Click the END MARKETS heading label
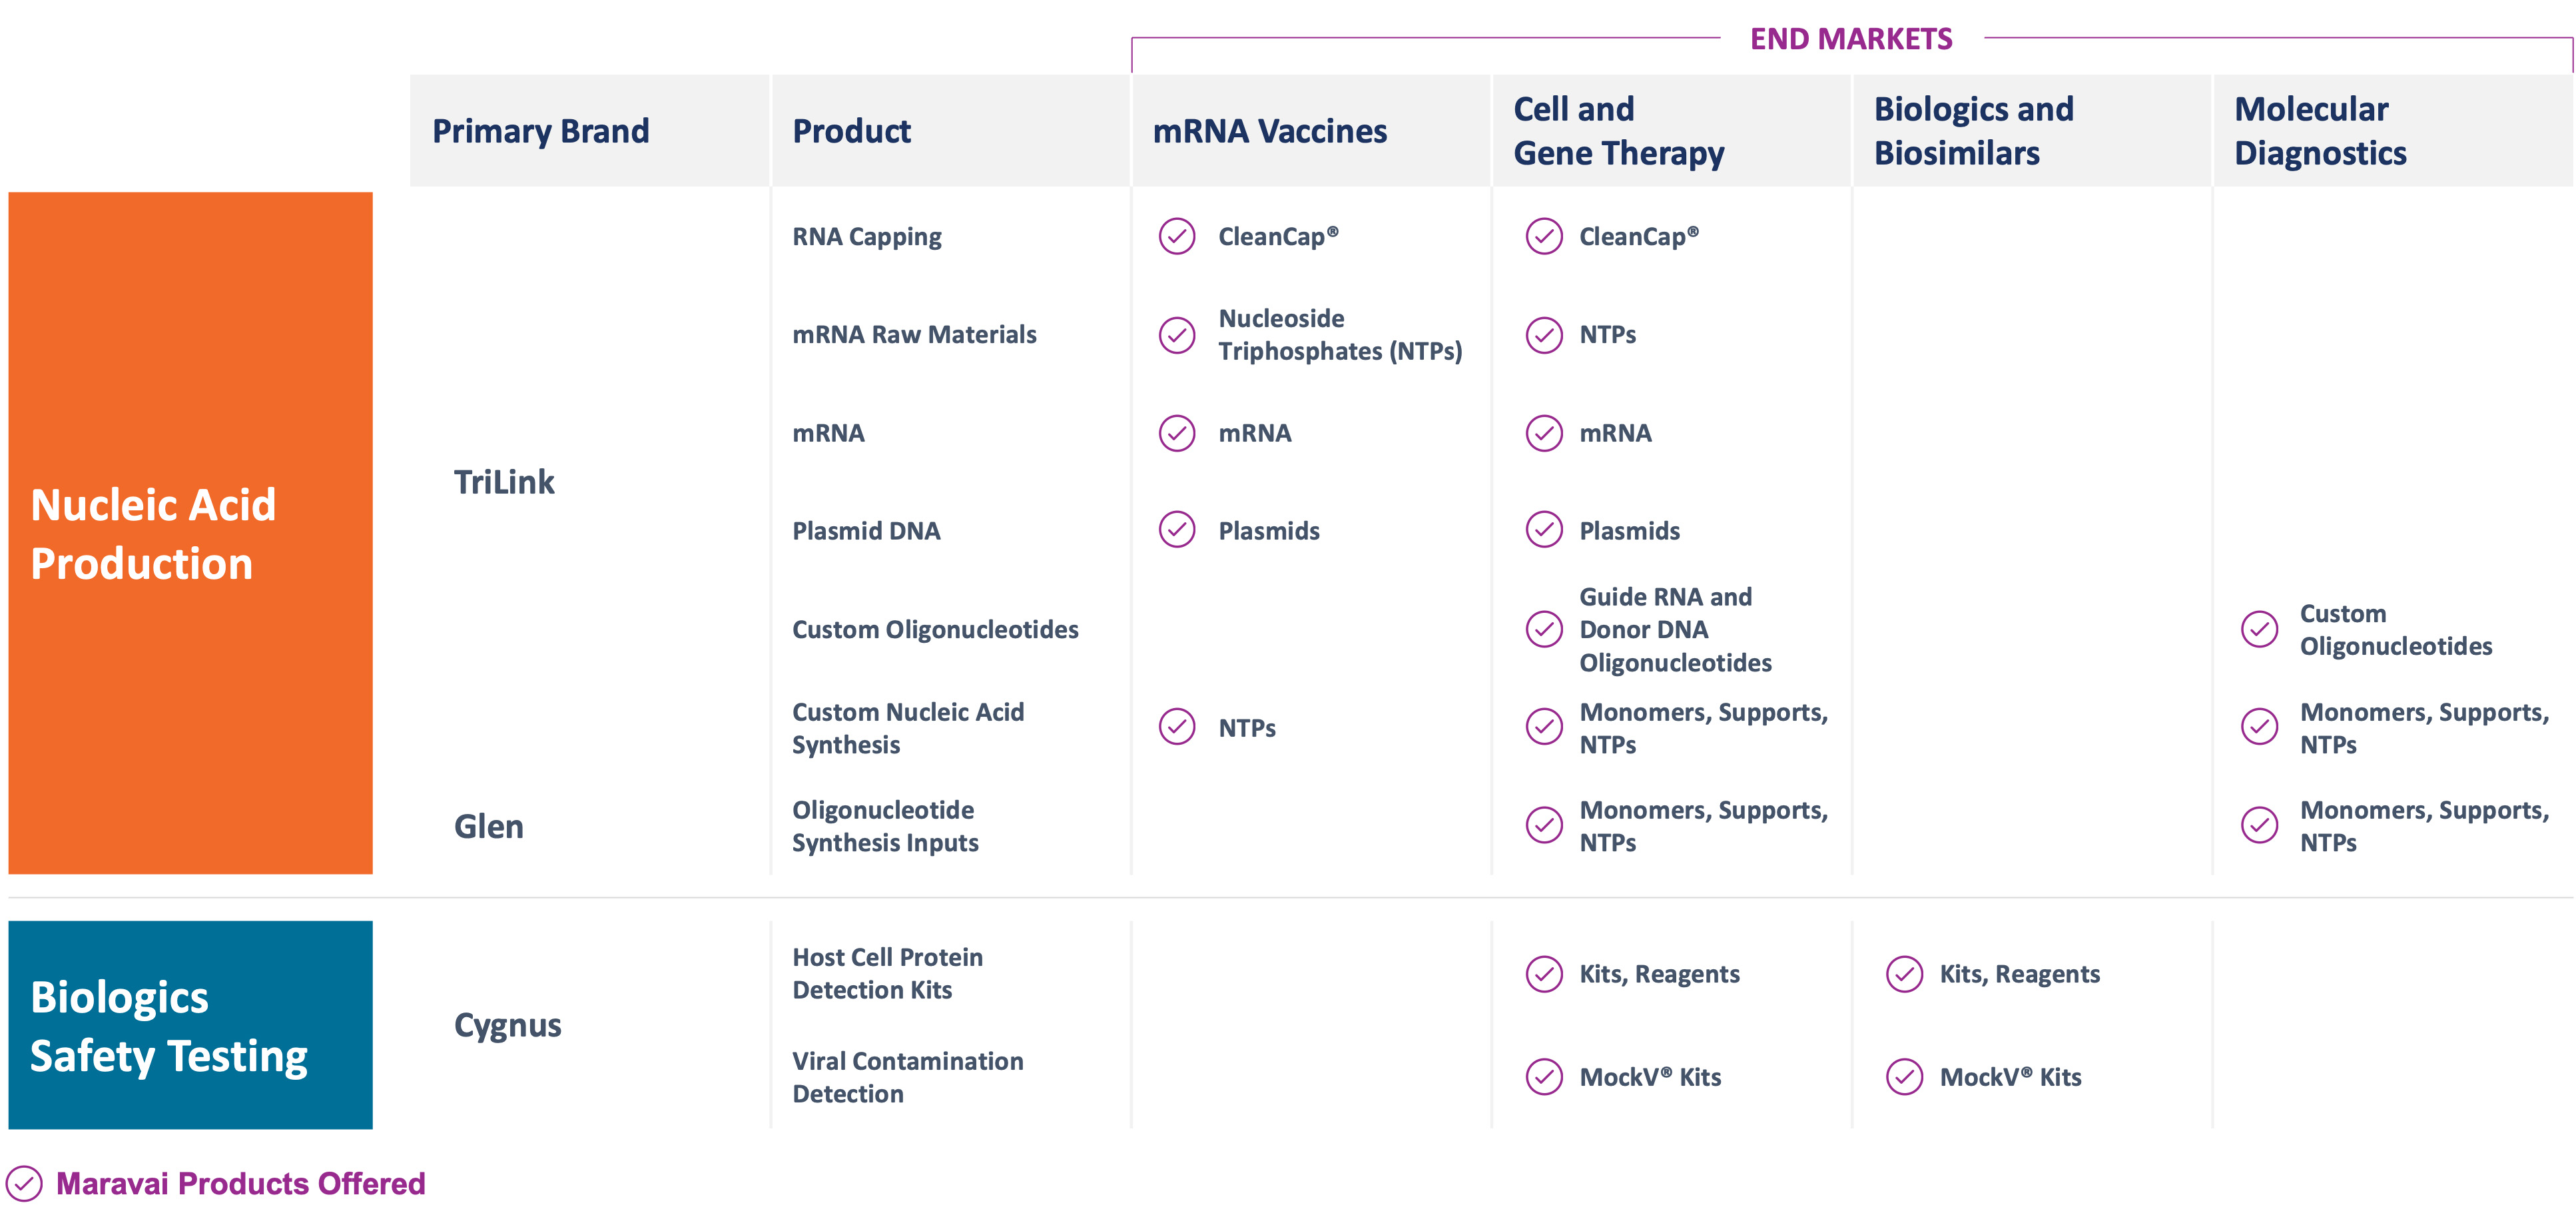This screenshot has height=1221, width=2576. 1850,39
